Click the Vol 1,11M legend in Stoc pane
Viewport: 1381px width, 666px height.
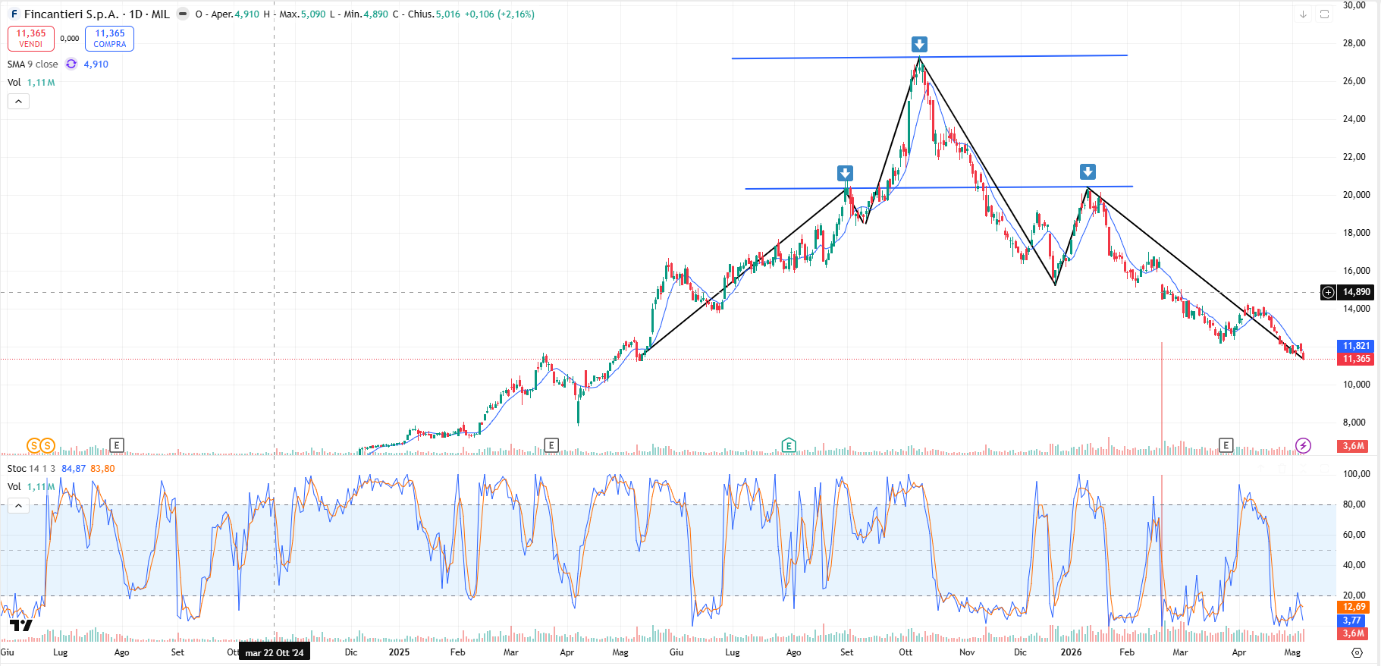click(x=30, y=486)
